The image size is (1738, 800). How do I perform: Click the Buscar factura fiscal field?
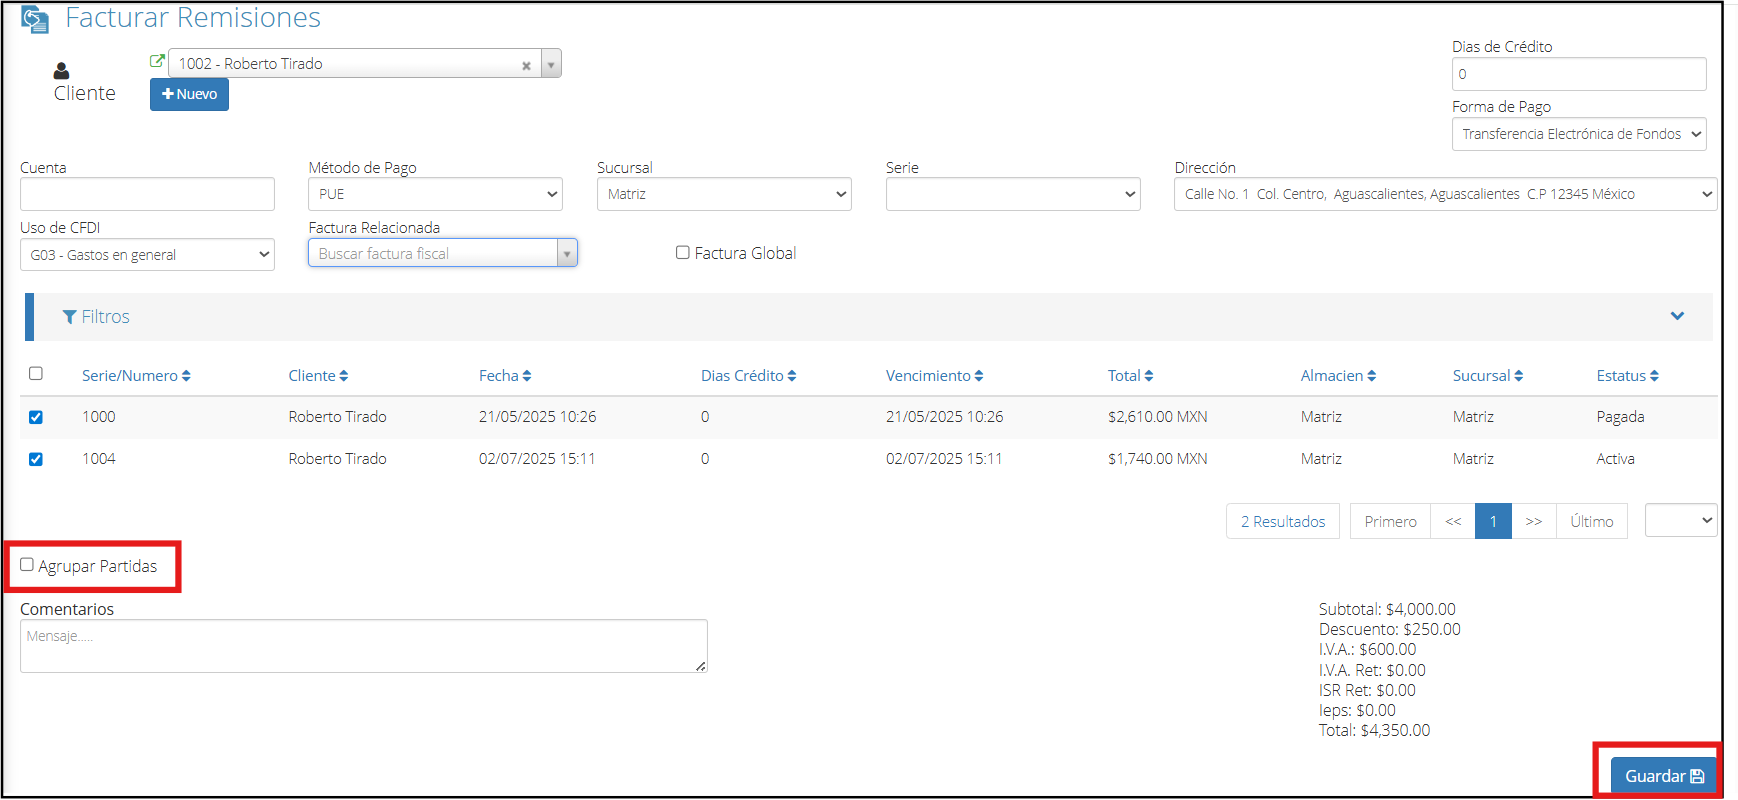click(432, 253)
